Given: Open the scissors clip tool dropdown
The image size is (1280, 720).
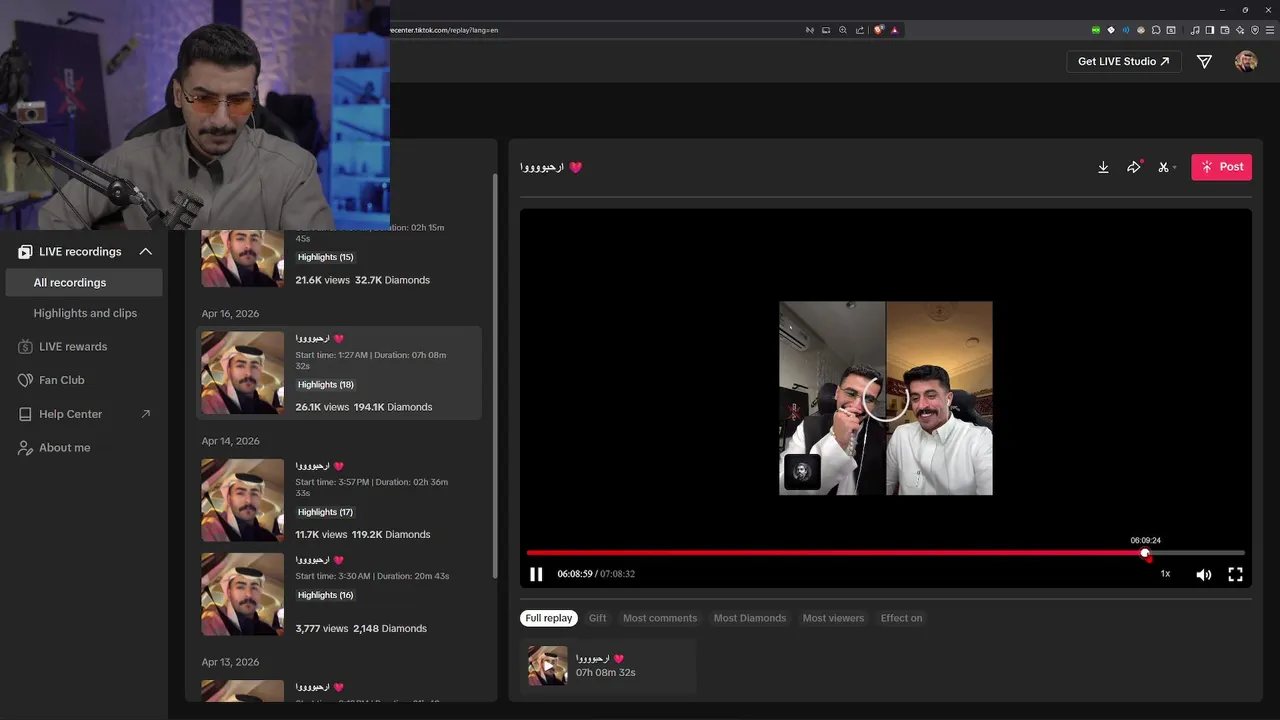Looking at the screenshot, I should pos(1167,167).
